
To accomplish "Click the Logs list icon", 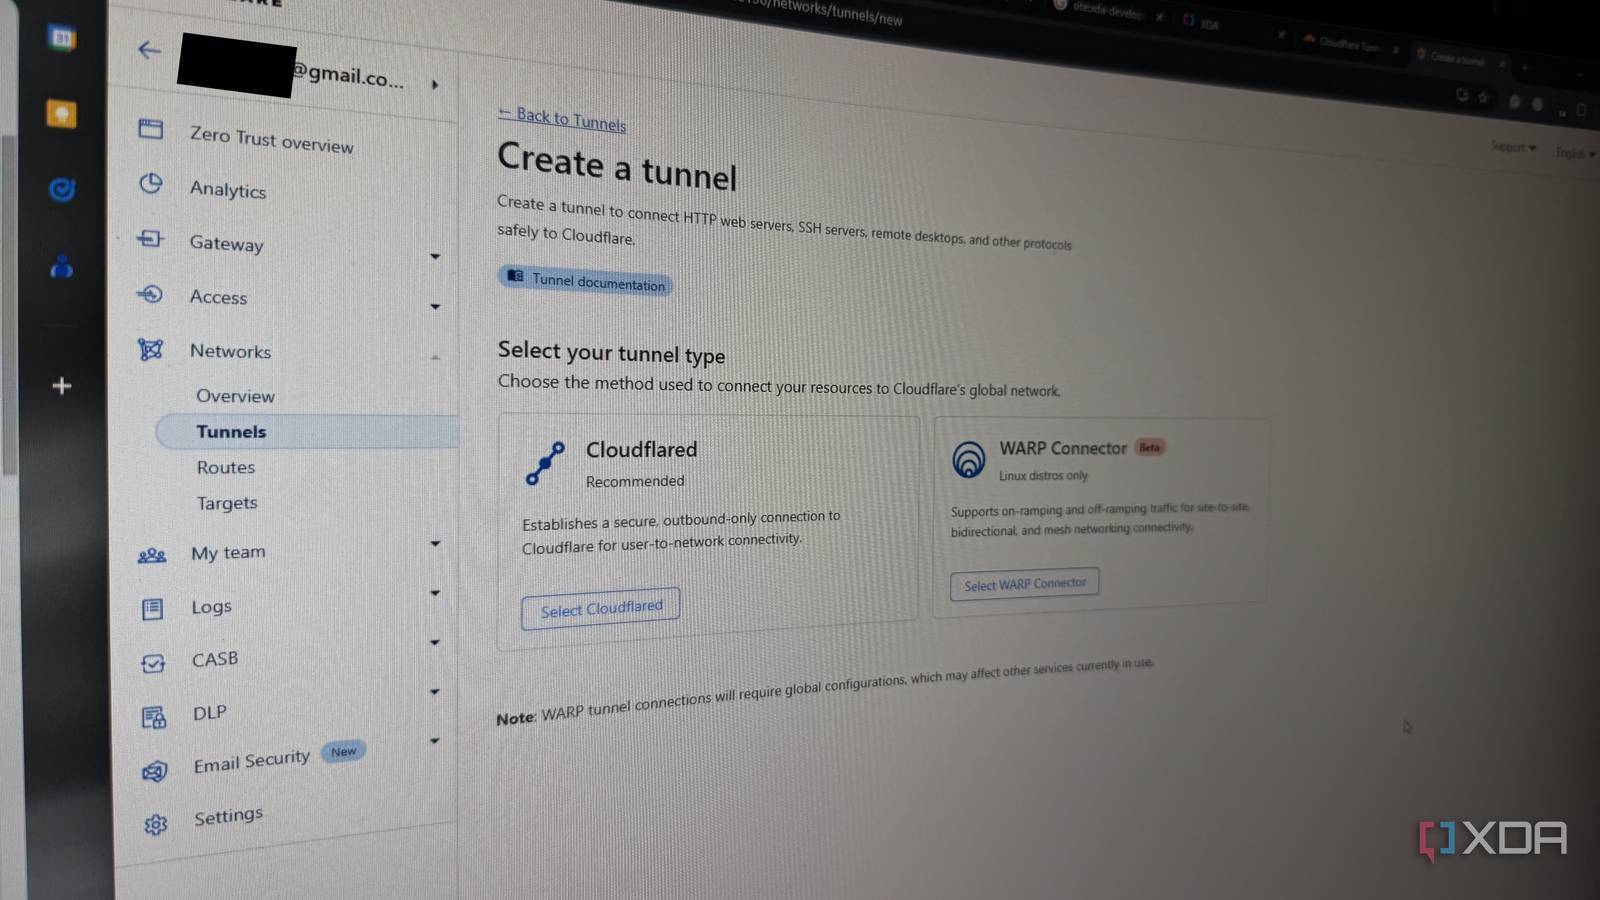I will (152, 608).
